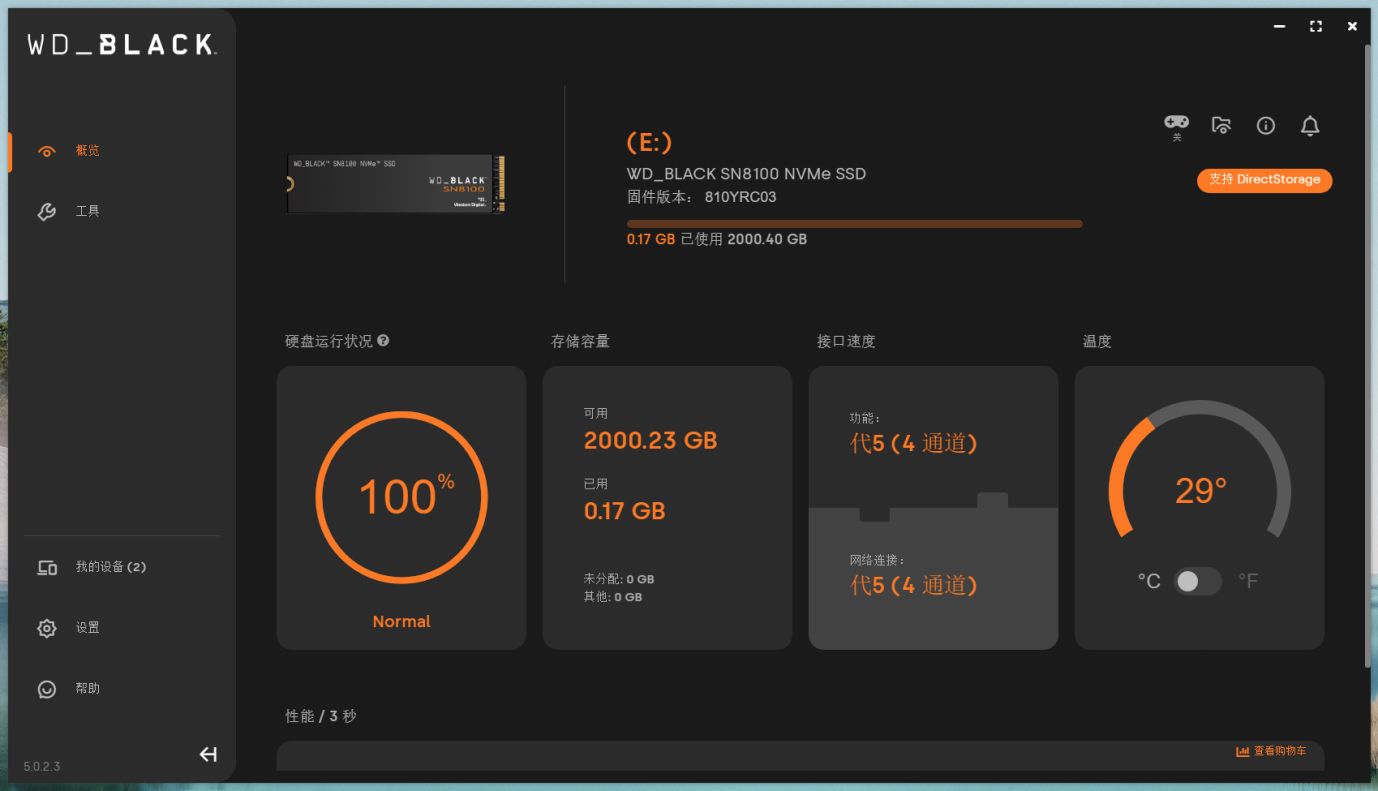Click the WD_BLACK SN8100 NVMe SSD name
The image size is (1378, 791).
[746, 174]
